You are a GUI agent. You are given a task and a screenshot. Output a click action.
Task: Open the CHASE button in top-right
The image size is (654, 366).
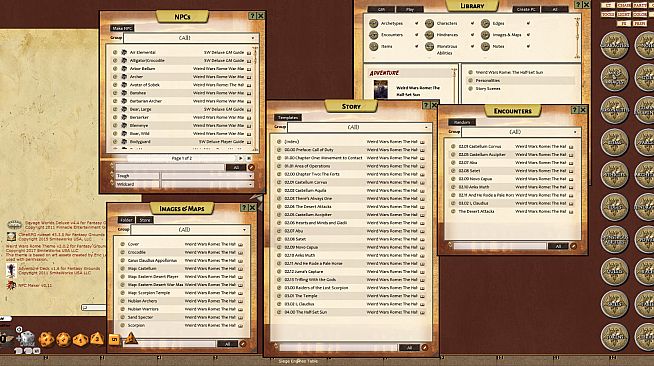624,5
